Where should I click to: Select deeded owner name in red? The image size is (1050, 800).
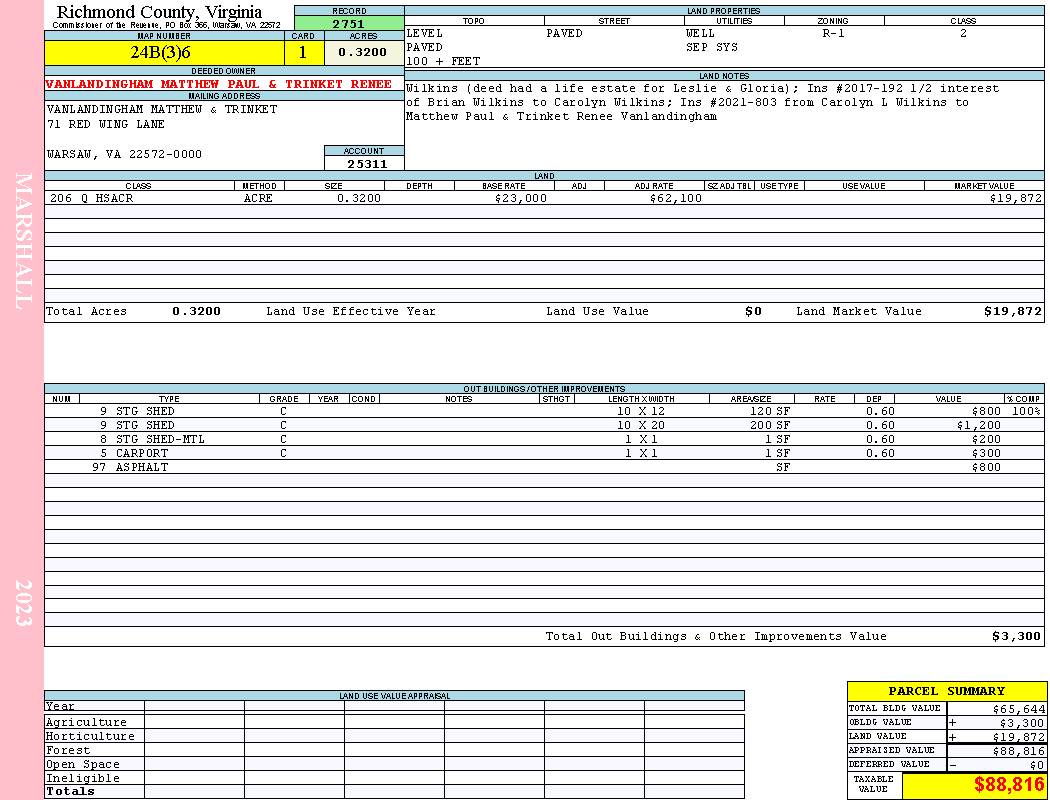coord(218,84)
